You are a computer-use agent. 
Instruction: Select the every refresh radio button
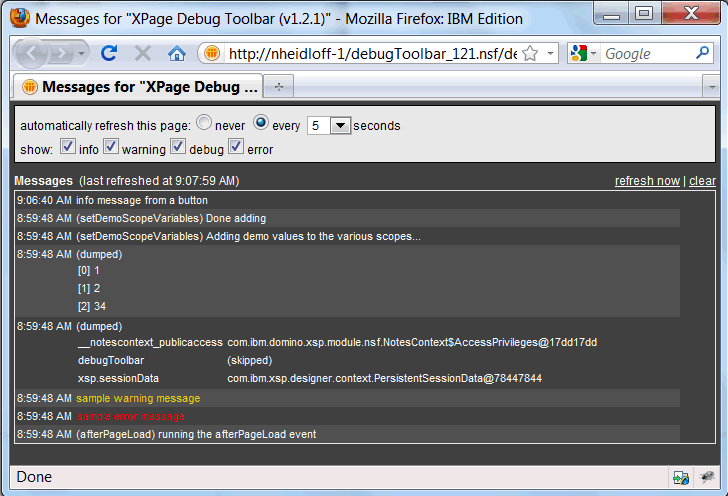click(x=261, y=123)
